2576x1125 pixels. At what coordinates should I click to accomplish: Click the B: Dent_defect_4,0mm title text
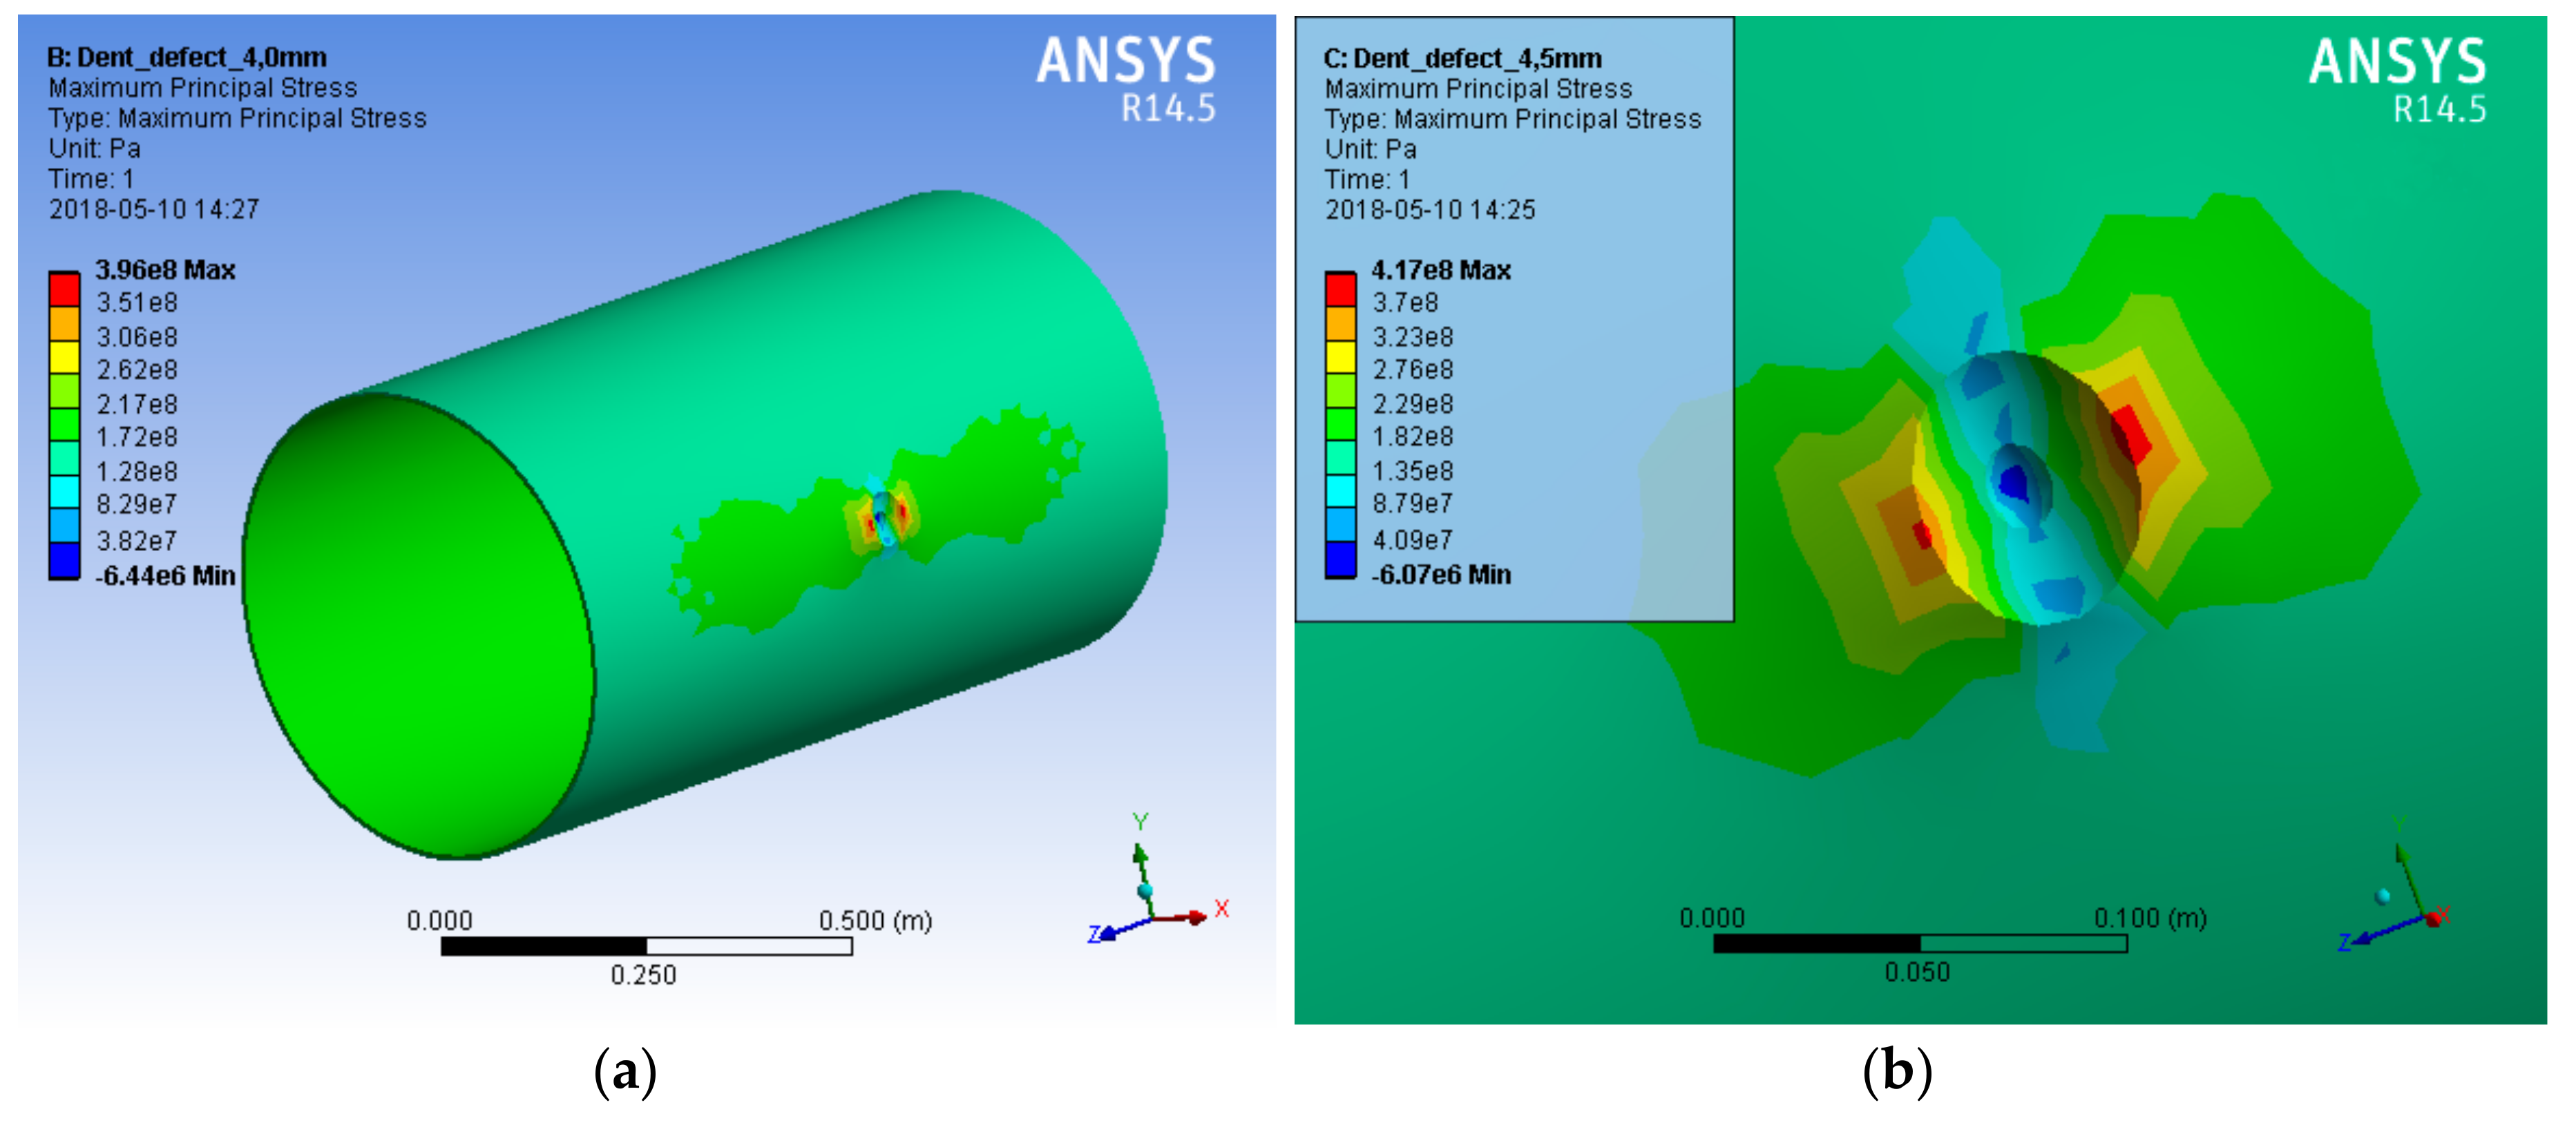(x=187, y=57)
